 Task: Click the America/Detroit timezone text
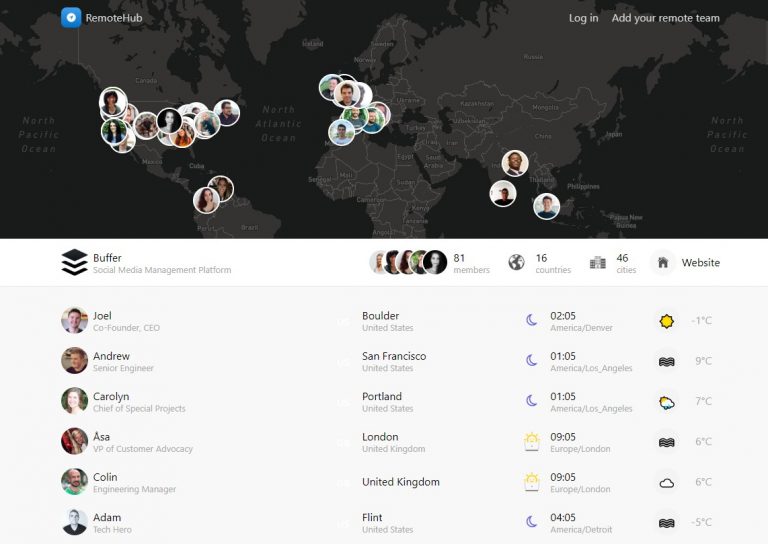click(x=581, y=530)
